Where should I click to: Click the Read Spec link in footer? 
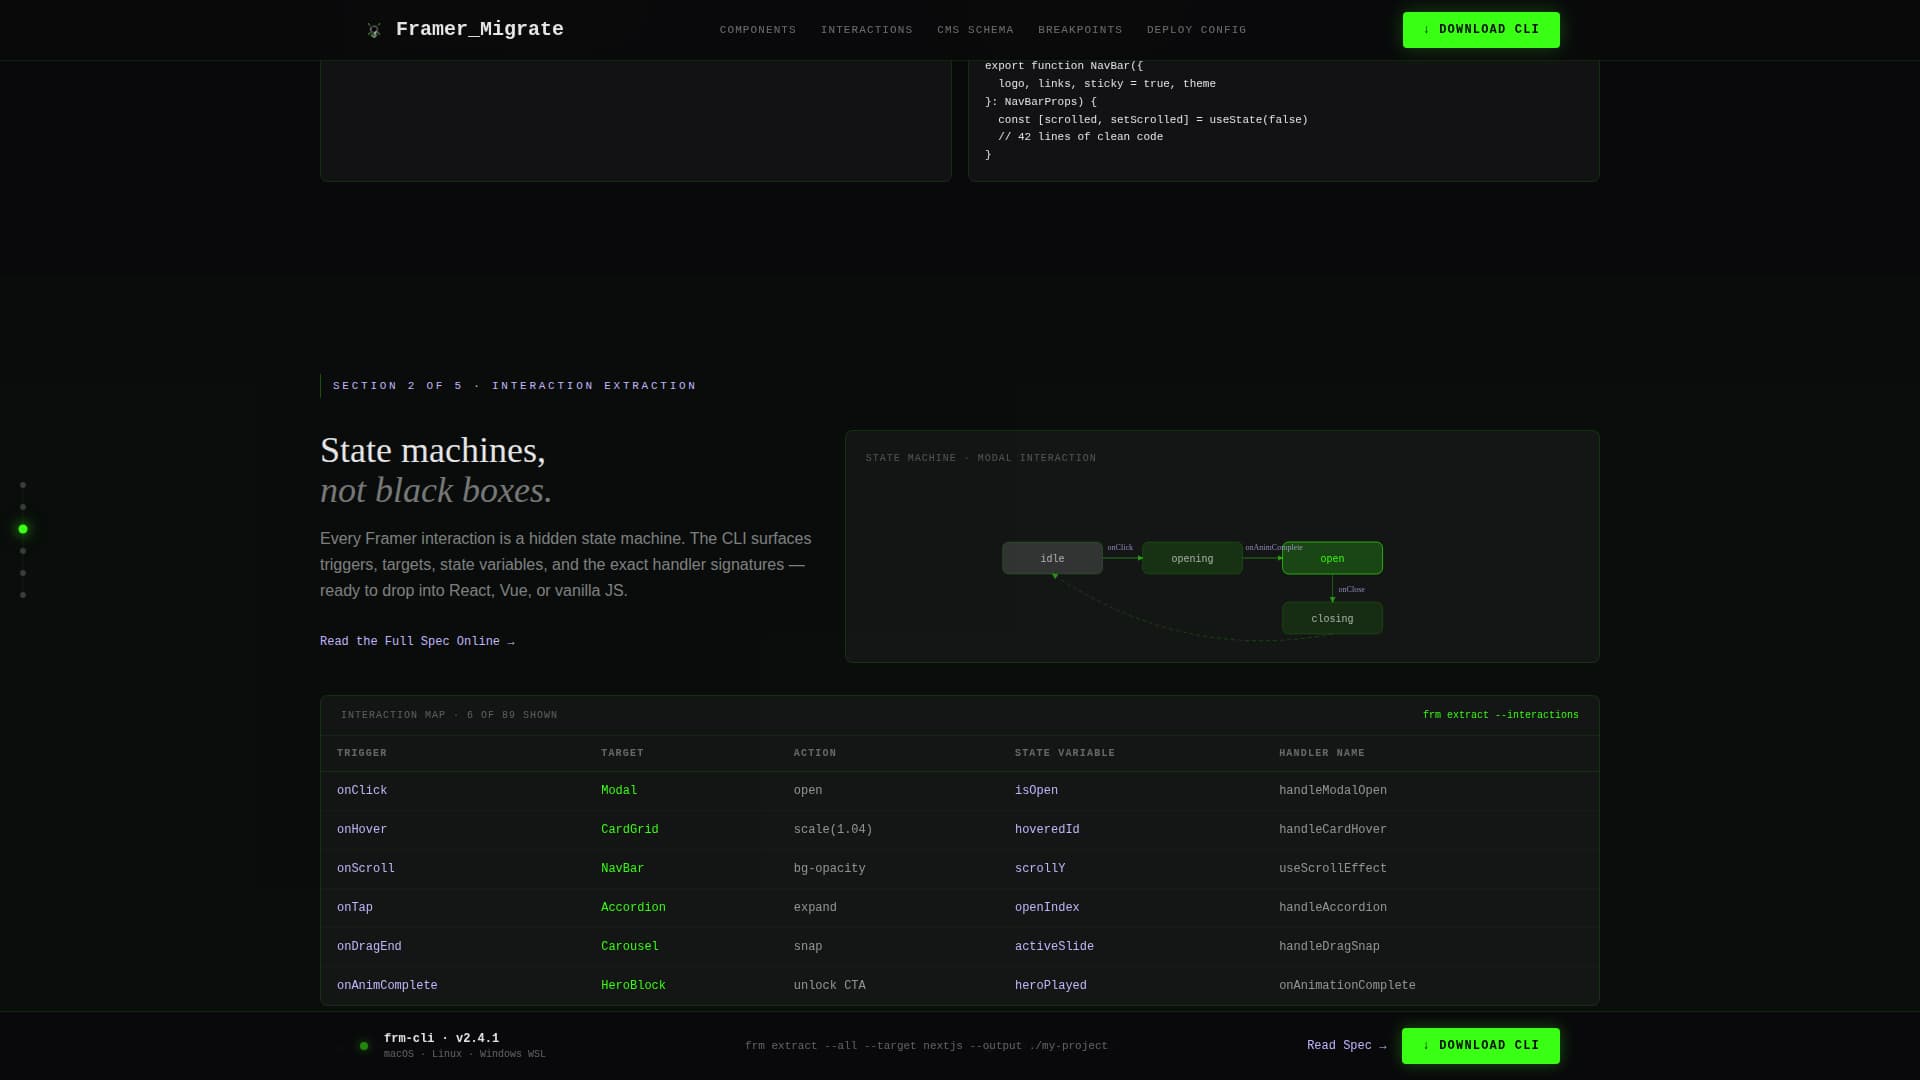coord(1346,1045)
